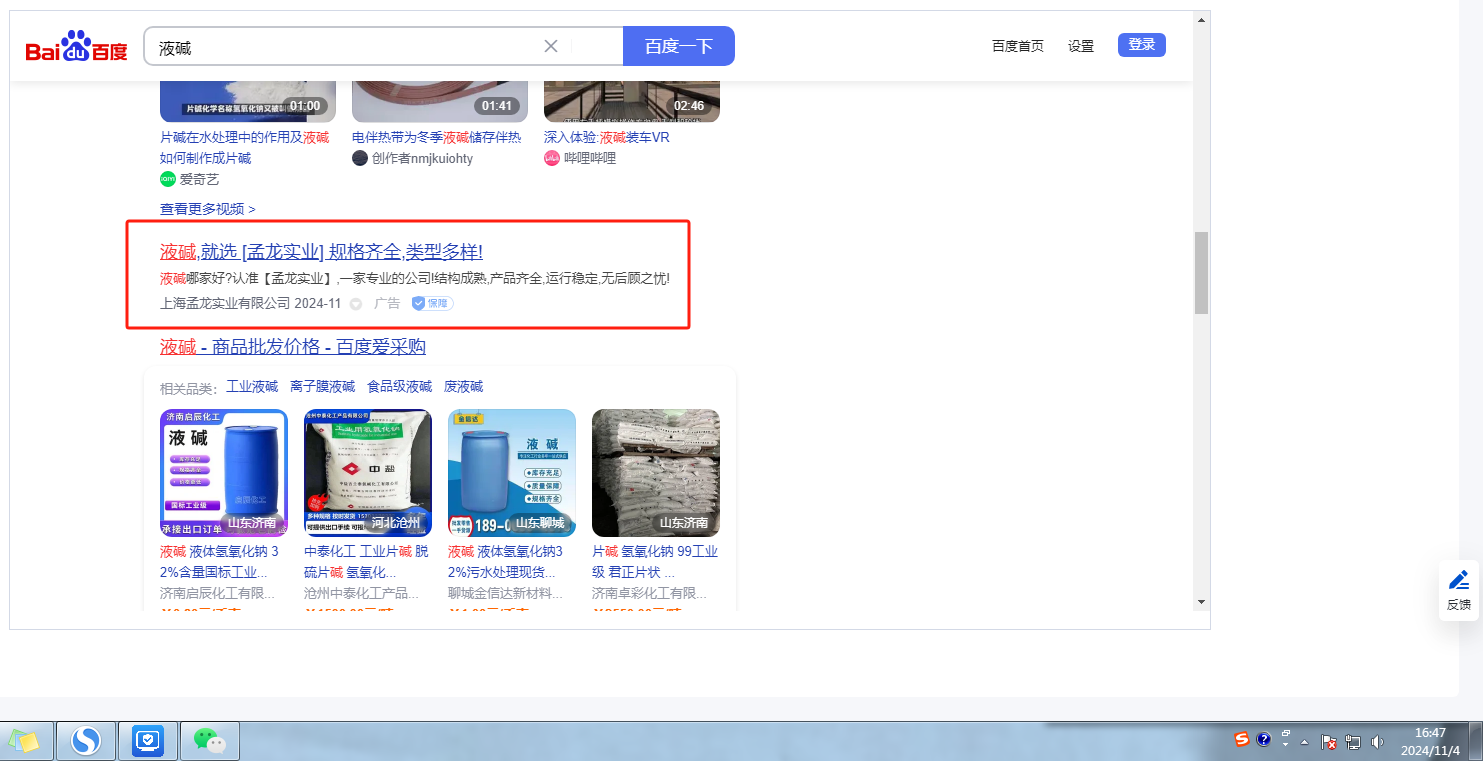Screen dimensions: 1483x761
Task: Click the scrollbar down arrow
Action: 1201,602
